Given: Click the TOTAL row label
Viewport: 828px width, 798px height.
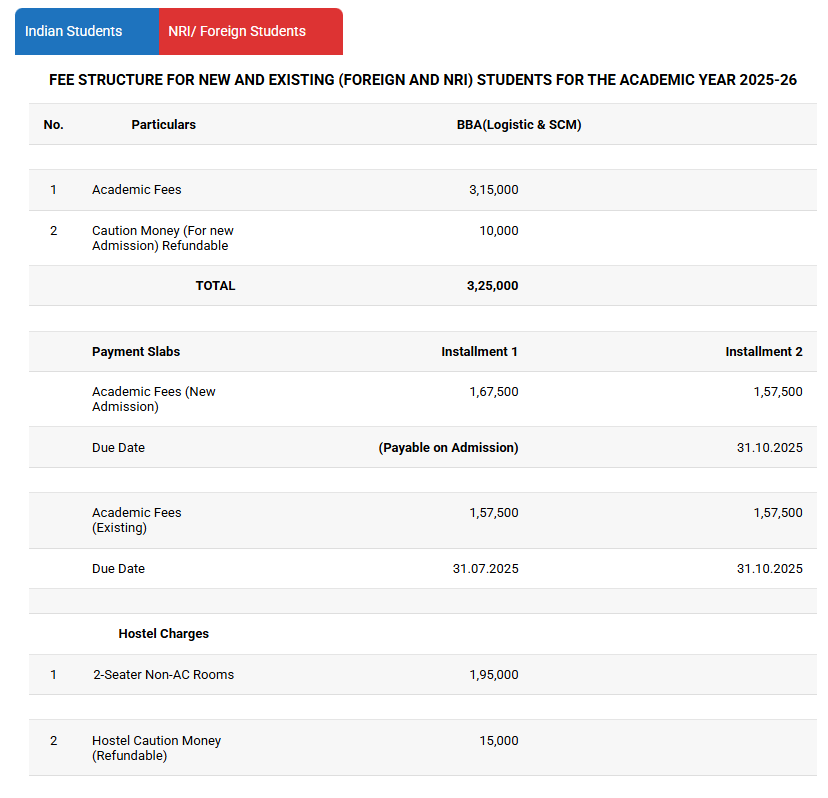Looking at the screenshot, I should [x=215, y=286].
